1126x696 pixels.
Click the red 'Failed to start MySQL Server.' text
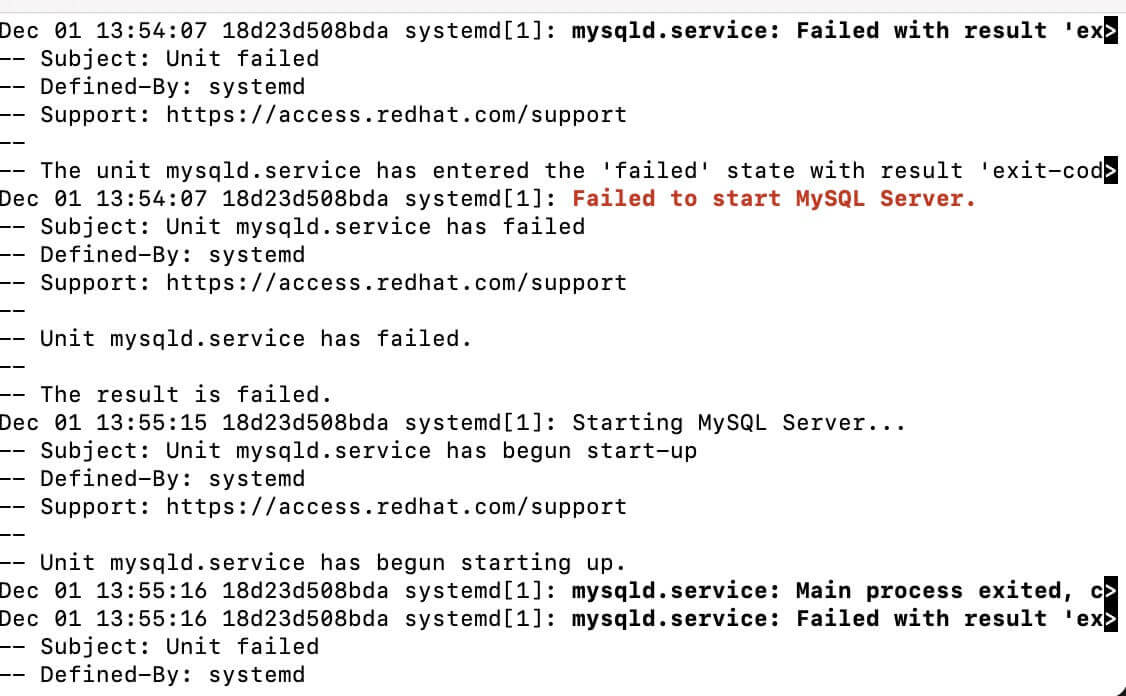[x=773, y=199]
